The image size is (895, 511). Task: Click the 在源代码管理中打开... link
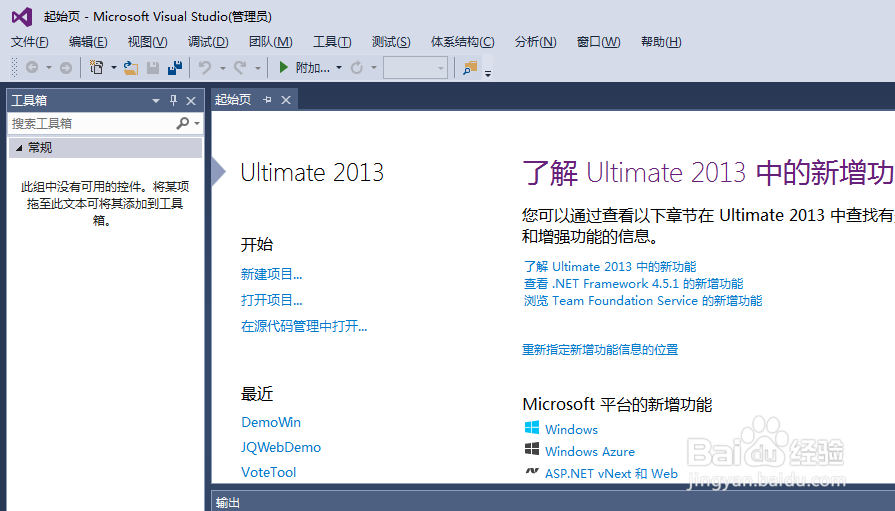click(x=304, y=326)
